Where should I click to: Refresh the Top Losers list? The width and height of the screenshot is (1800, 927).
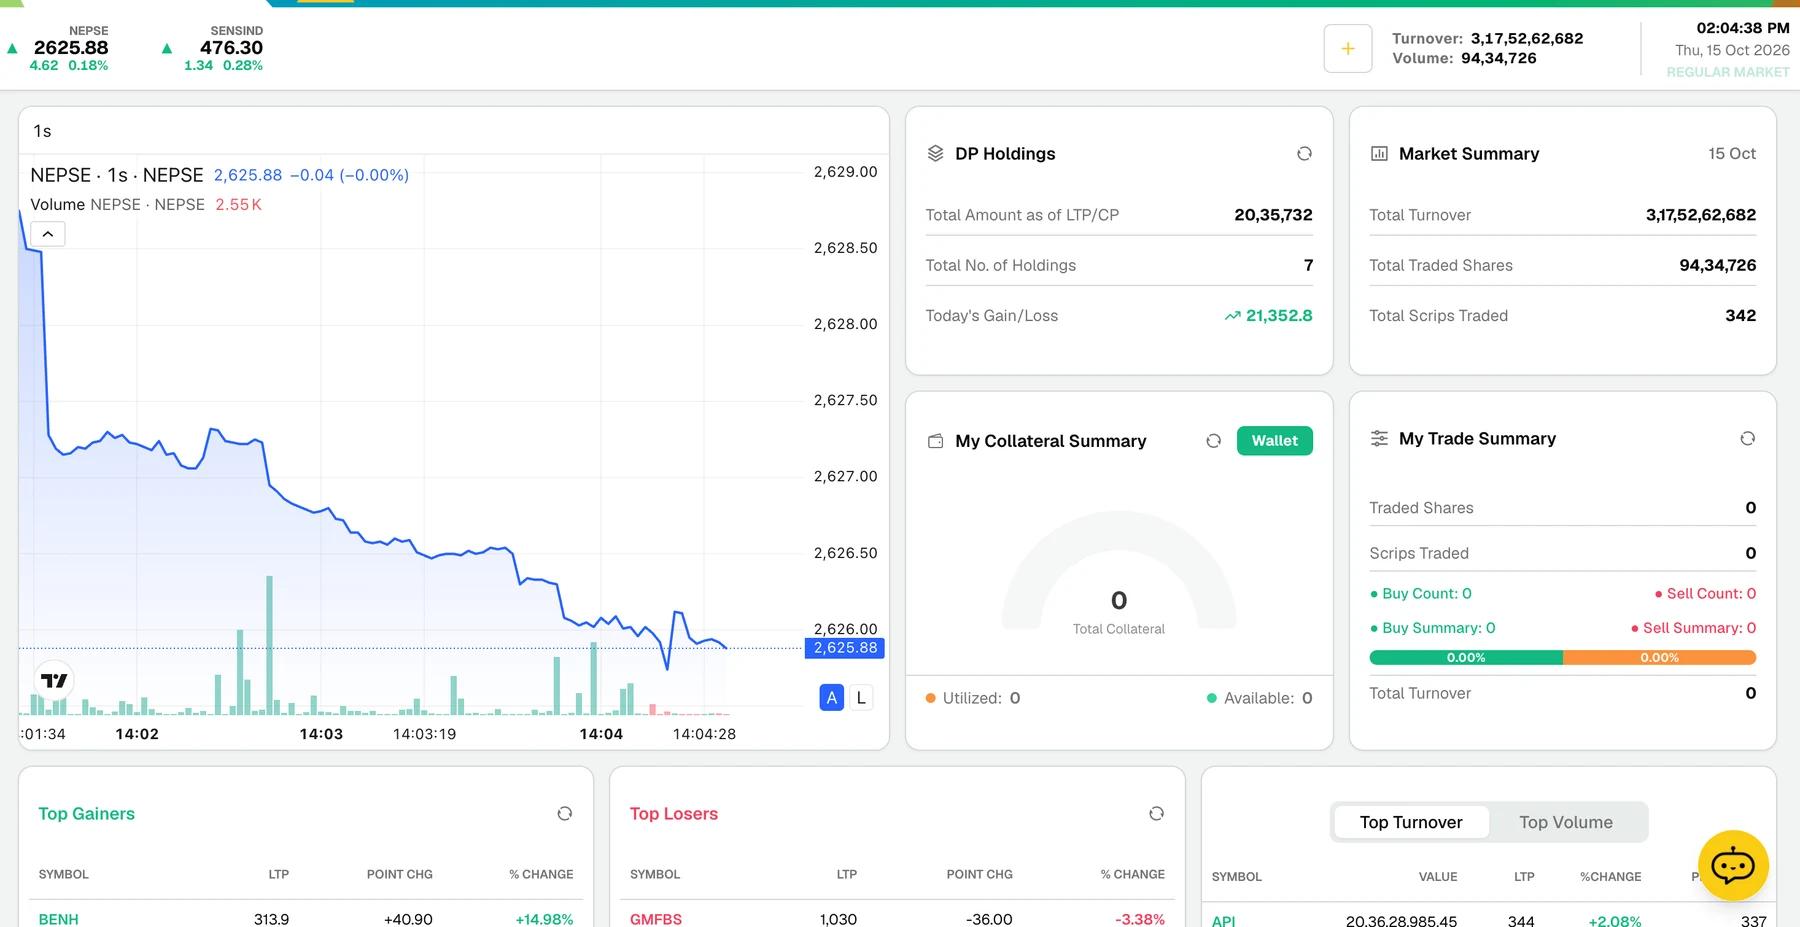click(1156, 814)
